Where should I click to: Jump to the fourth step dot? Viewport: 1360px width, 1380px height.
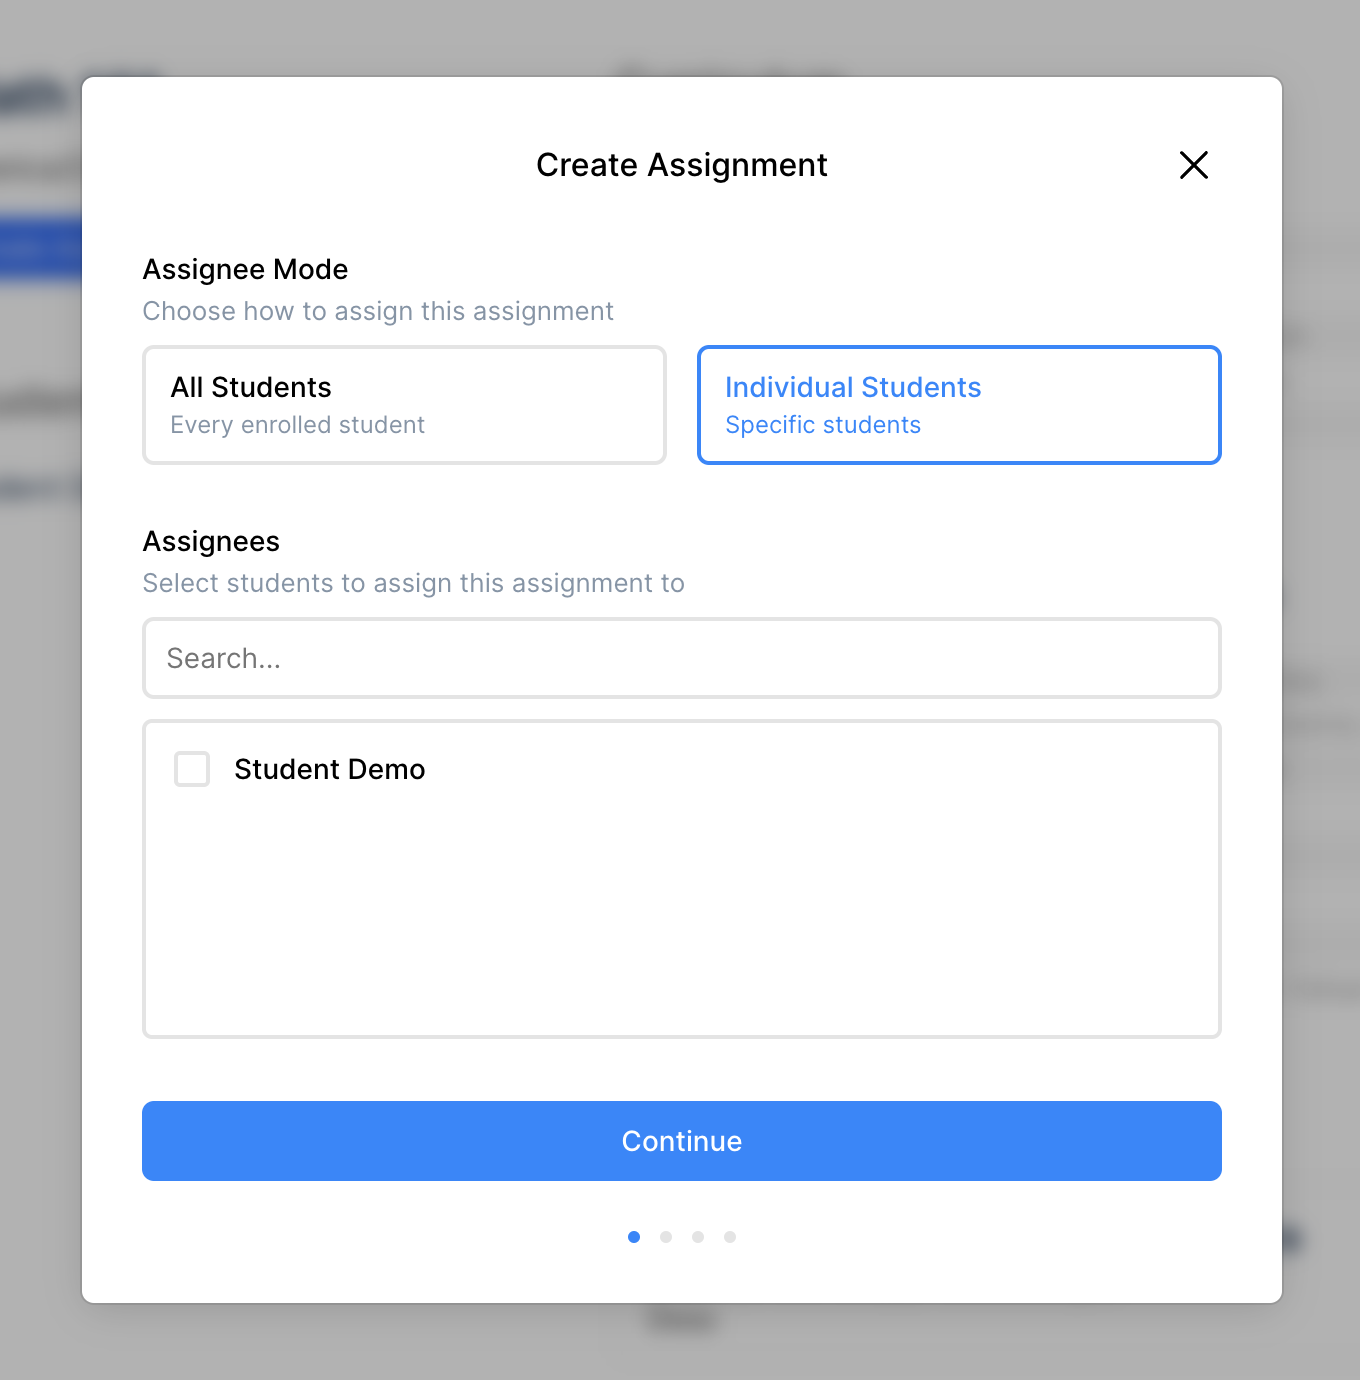(730, 1237)
